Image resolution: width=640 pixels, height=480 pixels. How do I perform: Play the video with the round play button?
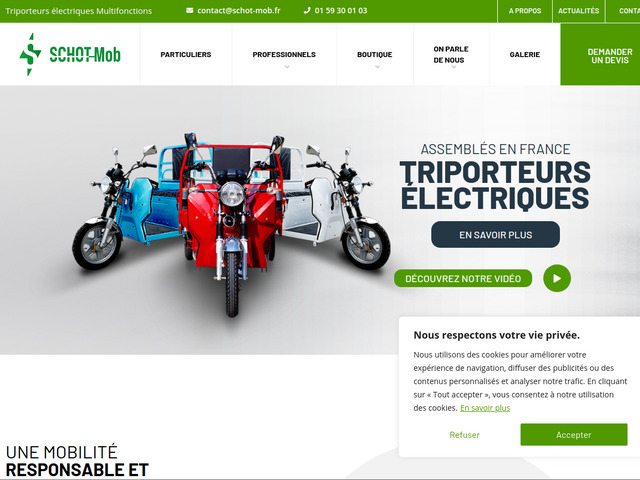pos(557,278)
